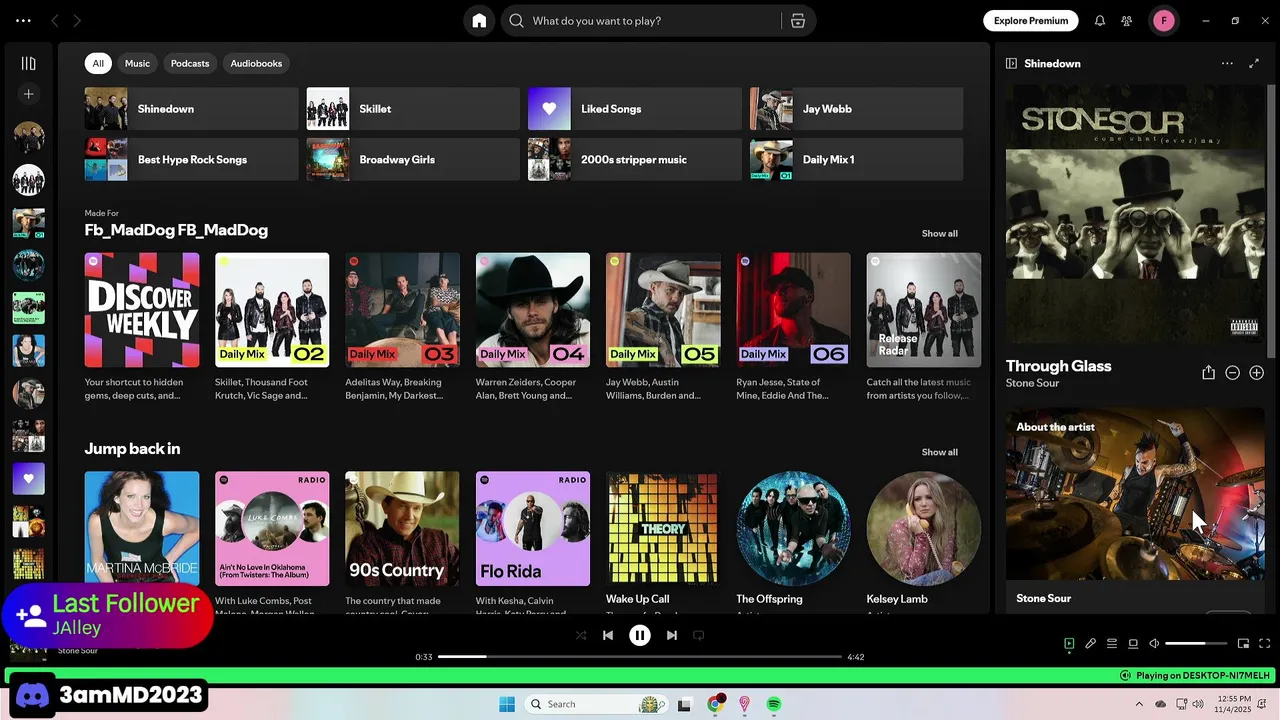Skip to next track

pos(672,635)
